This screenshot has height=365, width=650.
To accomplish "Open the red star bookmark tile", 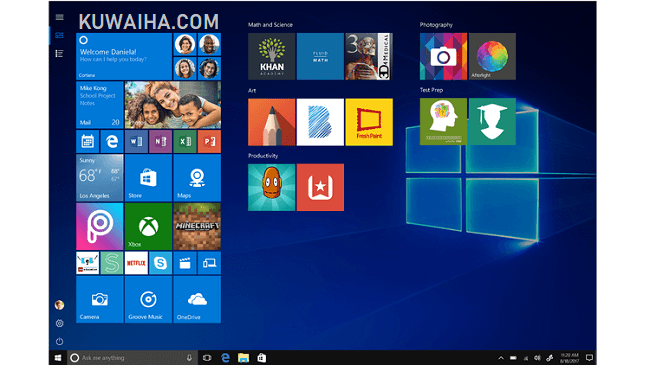I will [x=320, y=187].
